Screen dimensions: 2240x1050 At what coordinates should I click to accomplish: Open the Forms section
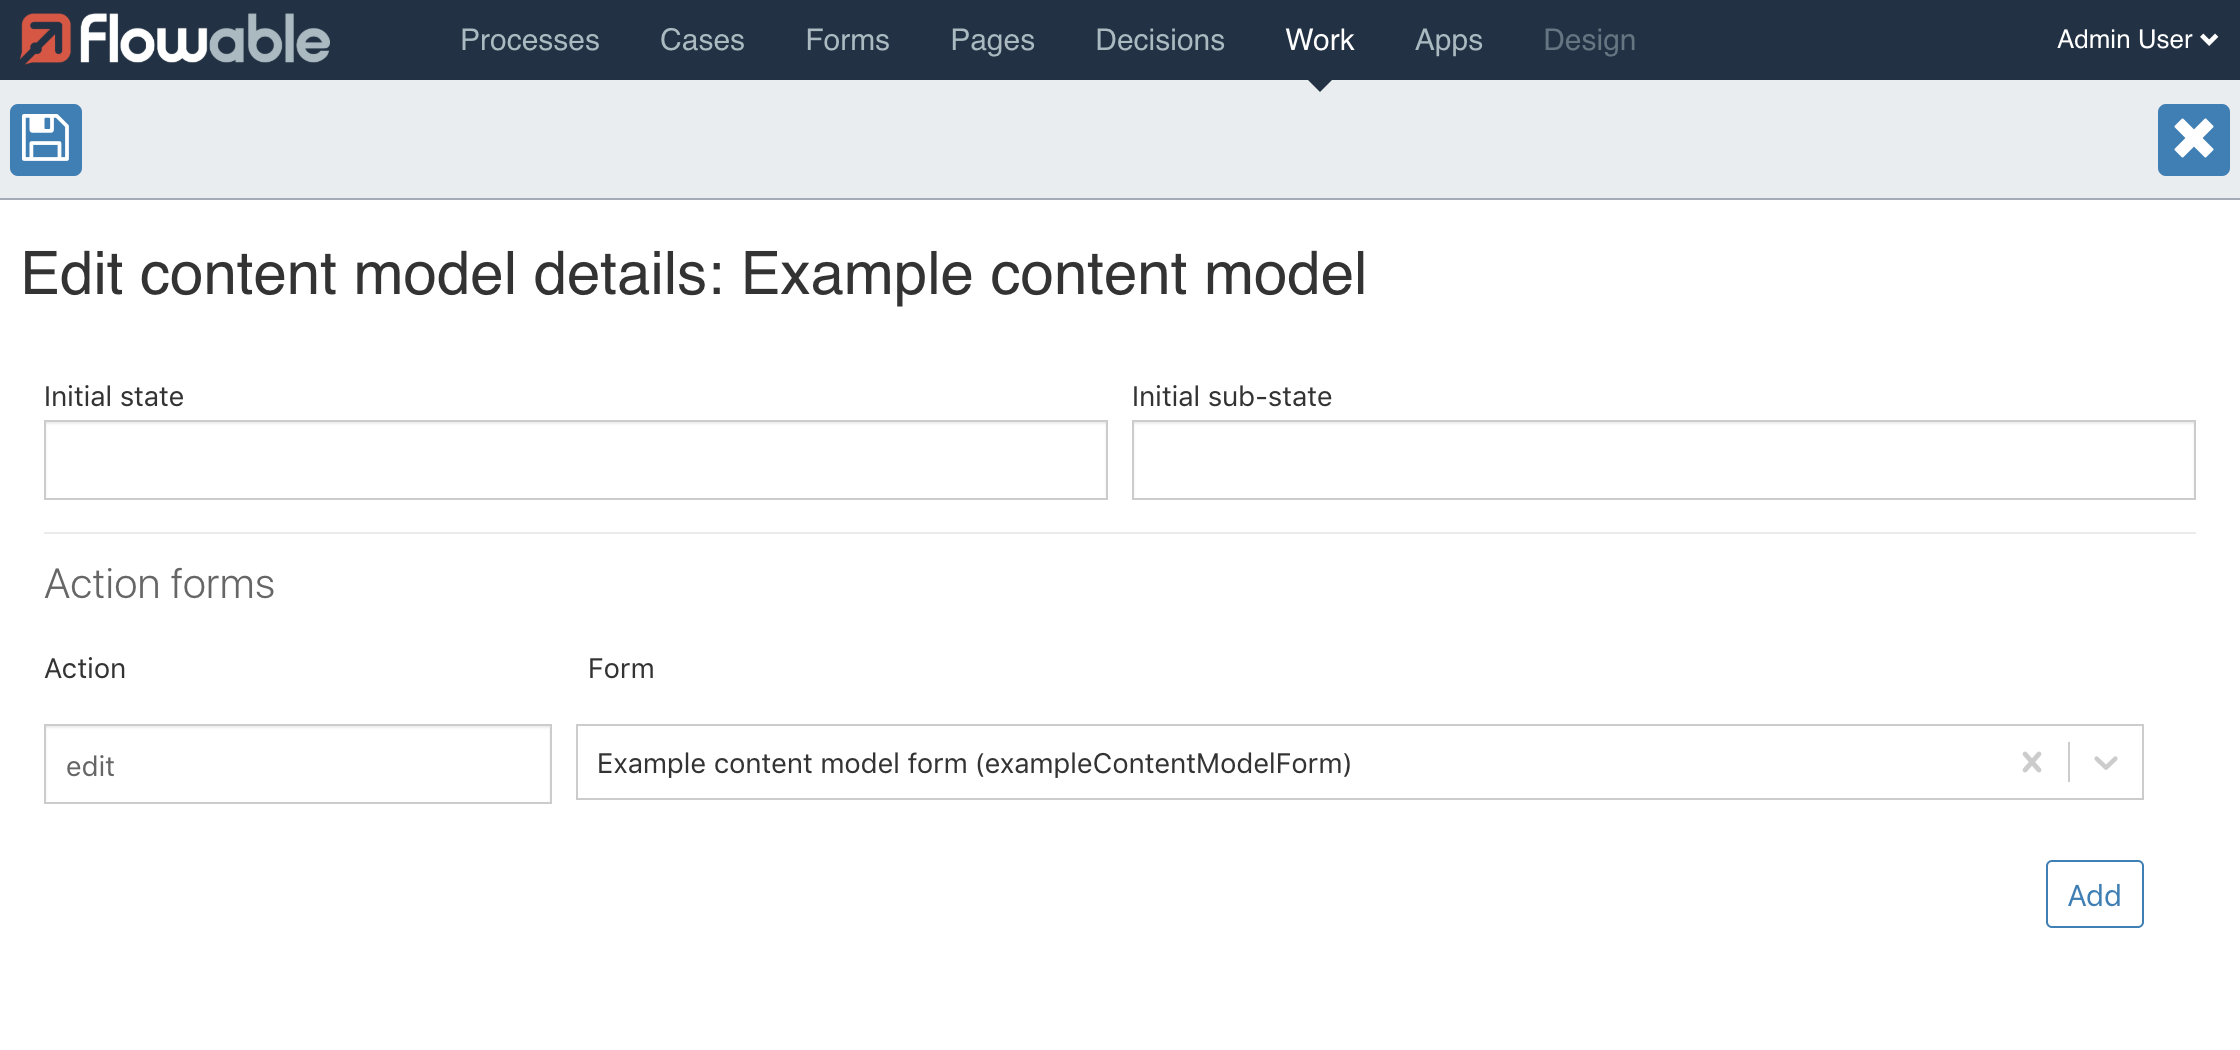847,40
